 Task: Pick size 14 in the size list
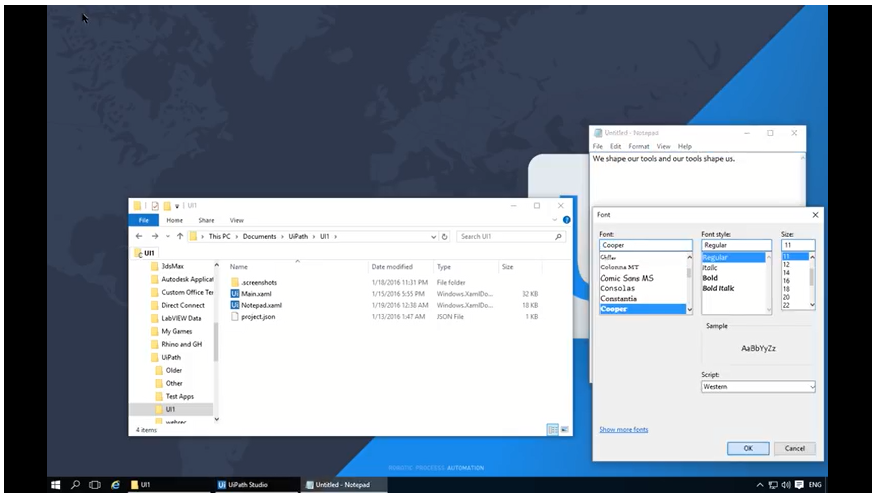click(x=786, y=273)
